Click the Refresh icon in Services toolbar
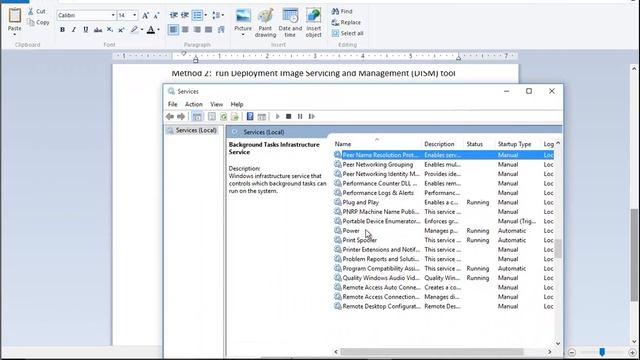640x360 pixels. pos(223,117)
